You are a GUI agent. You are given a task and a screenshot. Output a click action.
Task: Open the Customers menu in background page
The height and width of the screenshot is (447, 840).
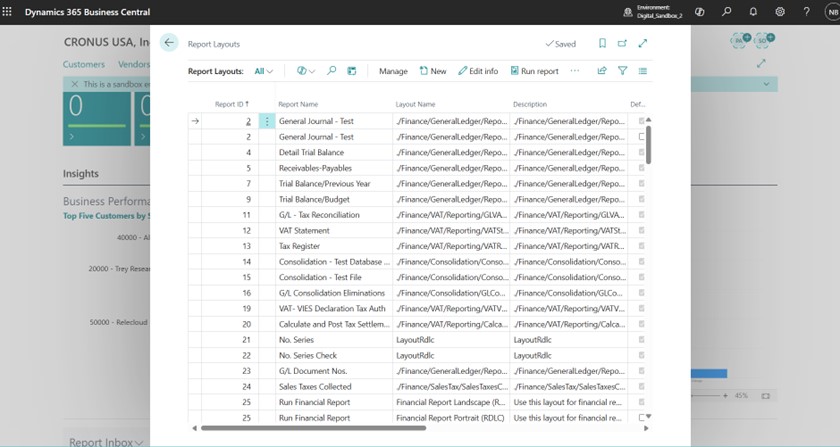(84, 64)
